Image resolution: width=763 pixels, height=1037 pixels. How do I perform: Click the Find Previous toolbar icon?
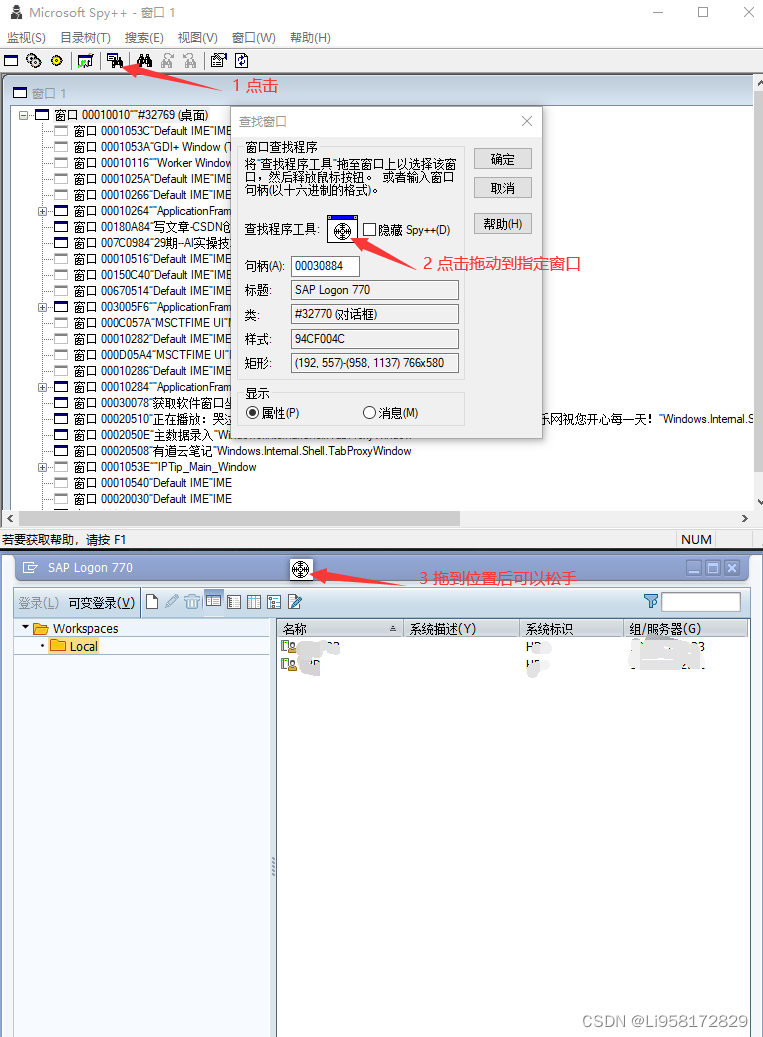pos(190,61)
